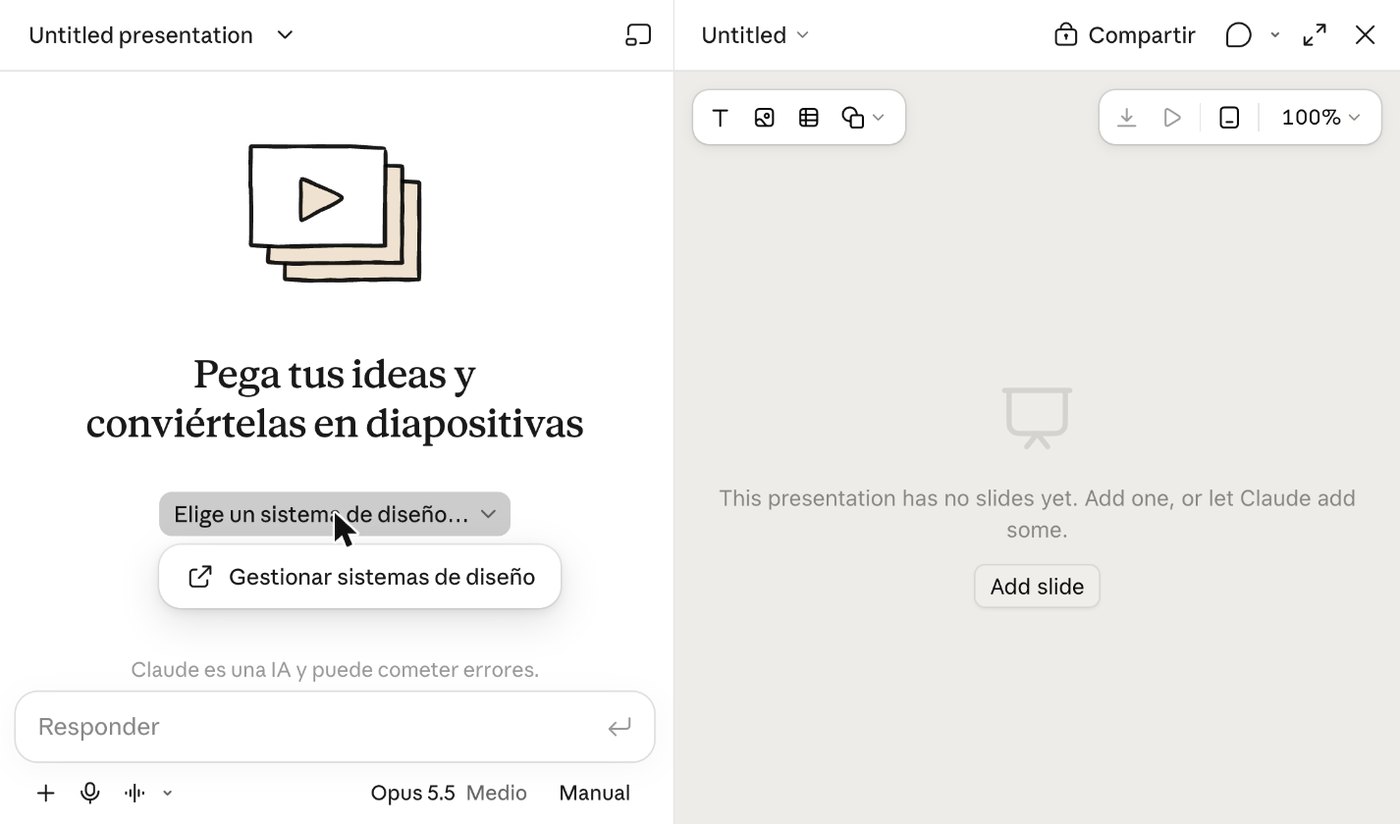Close the presentation panel

(x=1365, y=35)
